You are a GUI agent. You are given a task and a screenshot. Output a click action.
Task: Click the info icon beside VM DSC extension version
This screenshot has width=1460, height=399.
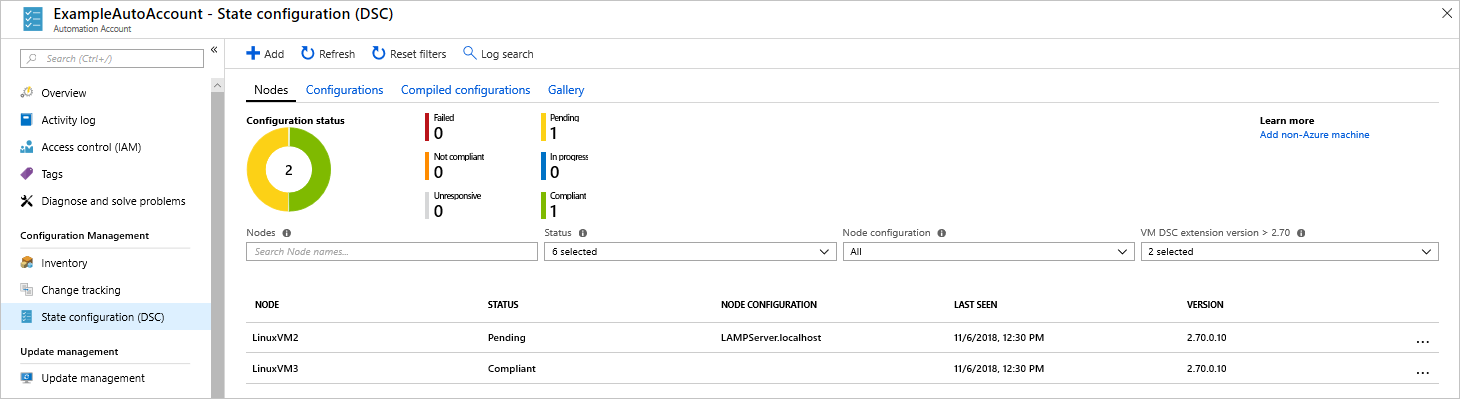click(x=1302, y=232)
